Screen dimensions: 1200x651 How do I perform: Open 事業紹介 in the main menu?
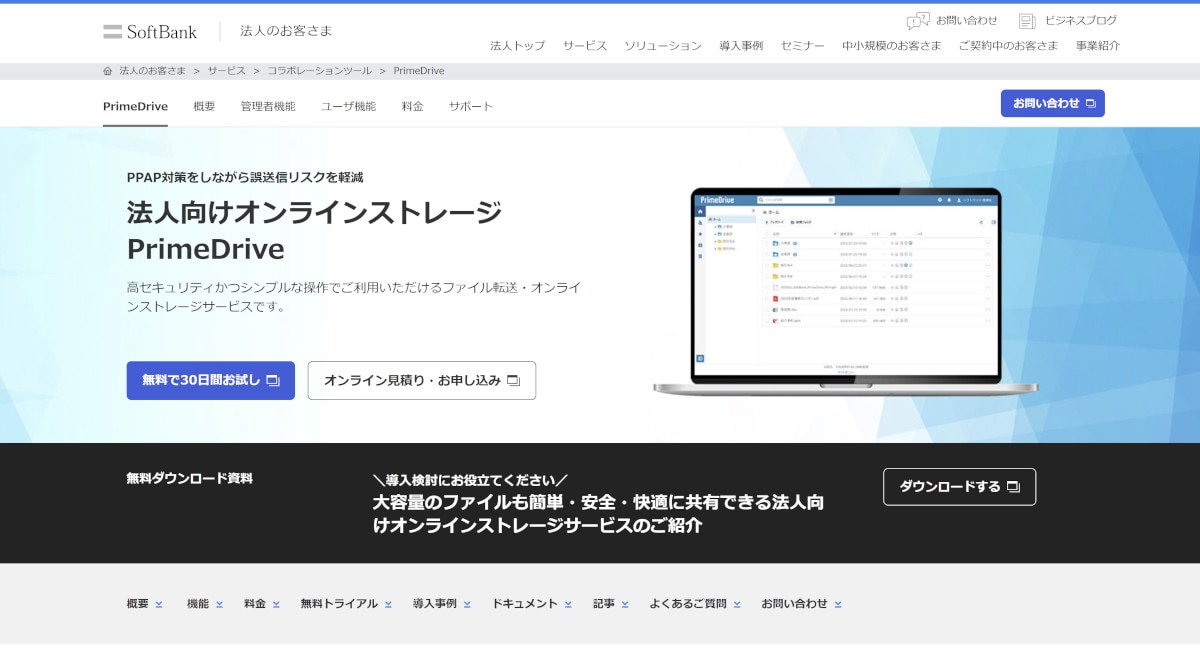[1098, 46]
